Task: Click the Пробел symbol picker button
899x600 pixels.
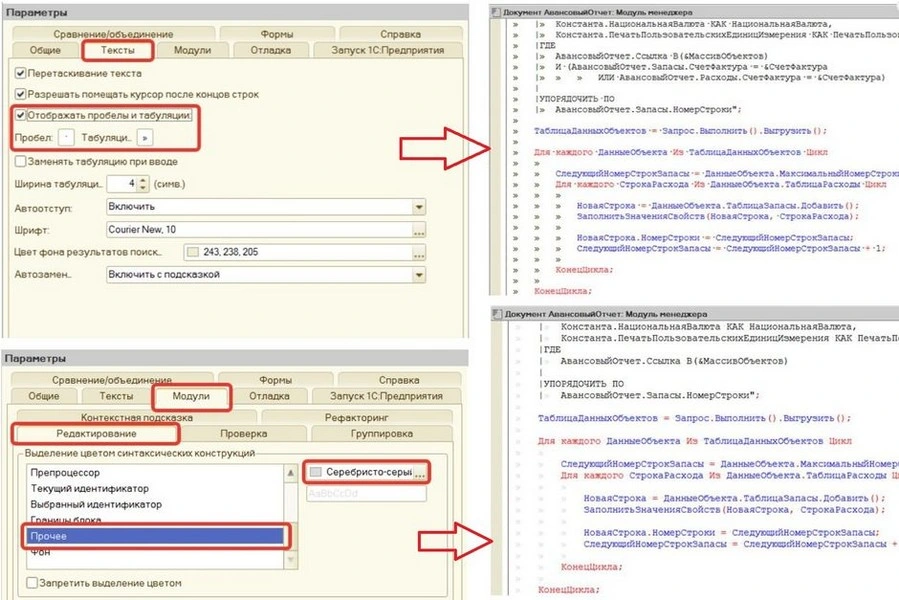Action: [x=66, y=137]
